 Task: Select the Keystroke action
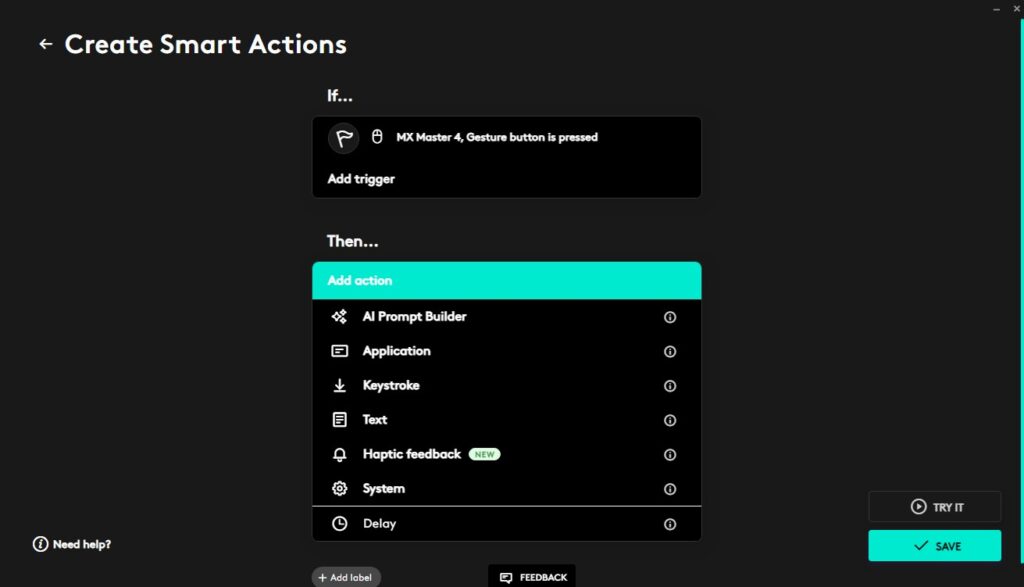point(391,386)
